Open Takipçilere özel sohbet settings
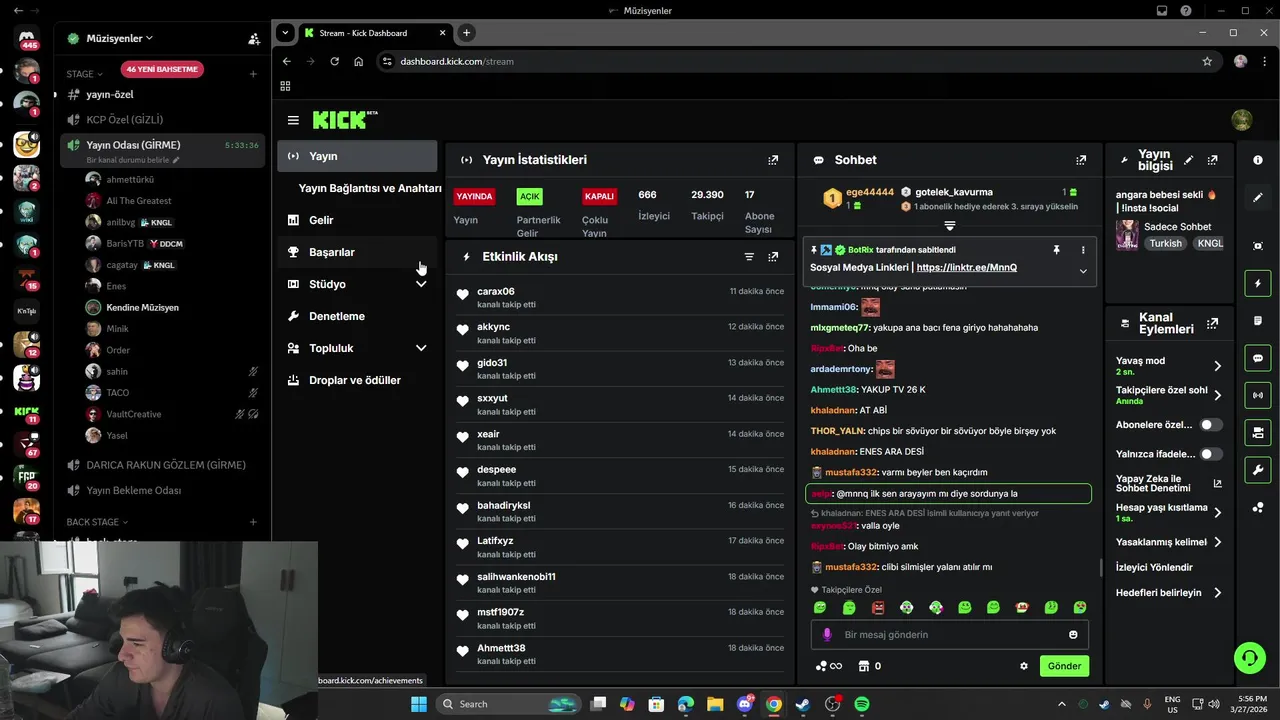 click(1169, 395)
